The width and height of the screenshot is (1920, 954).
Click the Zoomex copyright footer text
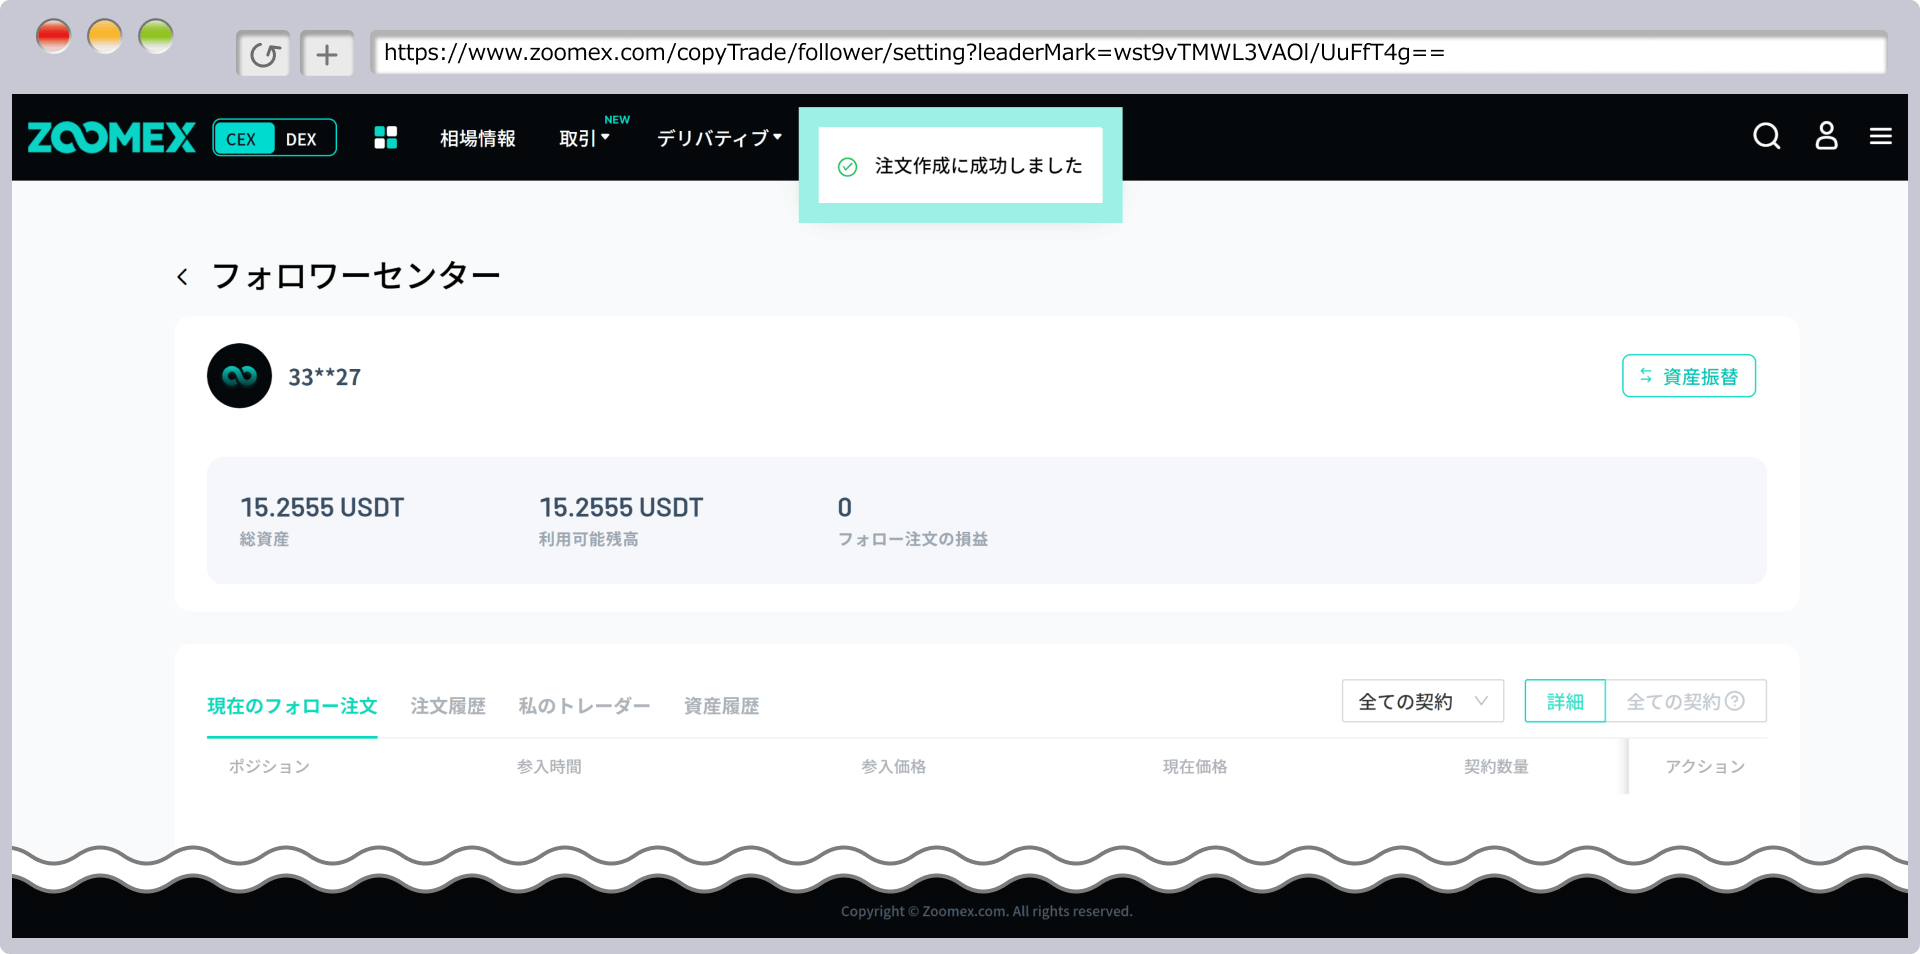coord(986,911)
